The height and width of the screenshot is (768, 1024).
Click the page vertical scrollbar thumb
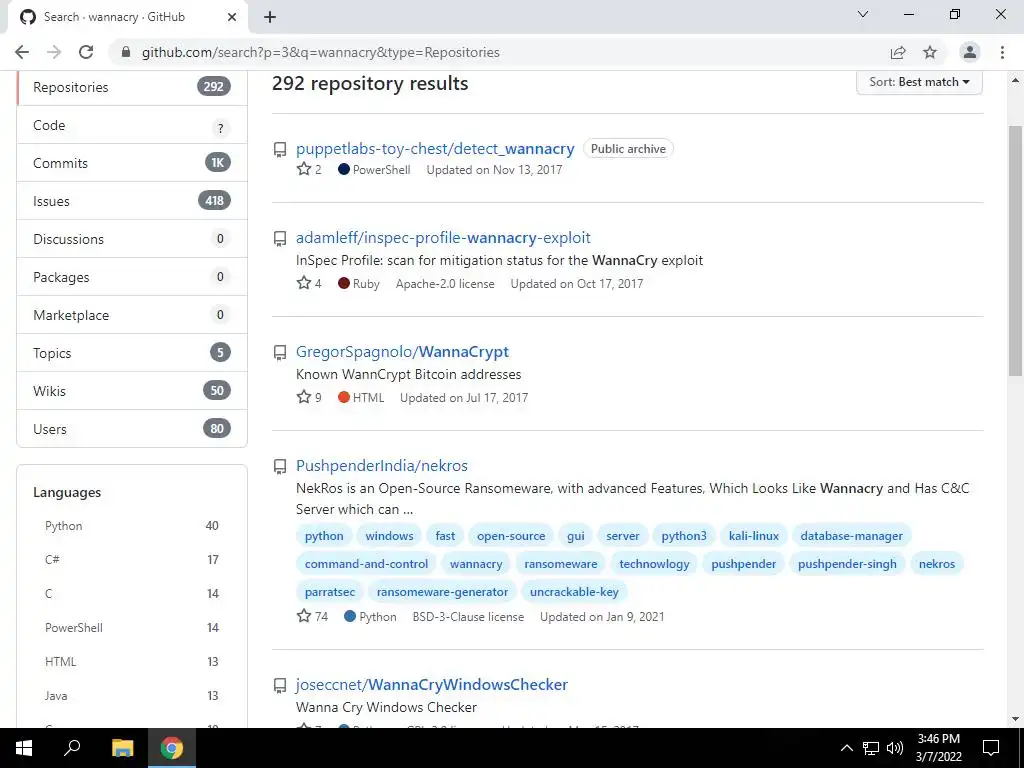pyautogui.click(x=1015, y=251)
